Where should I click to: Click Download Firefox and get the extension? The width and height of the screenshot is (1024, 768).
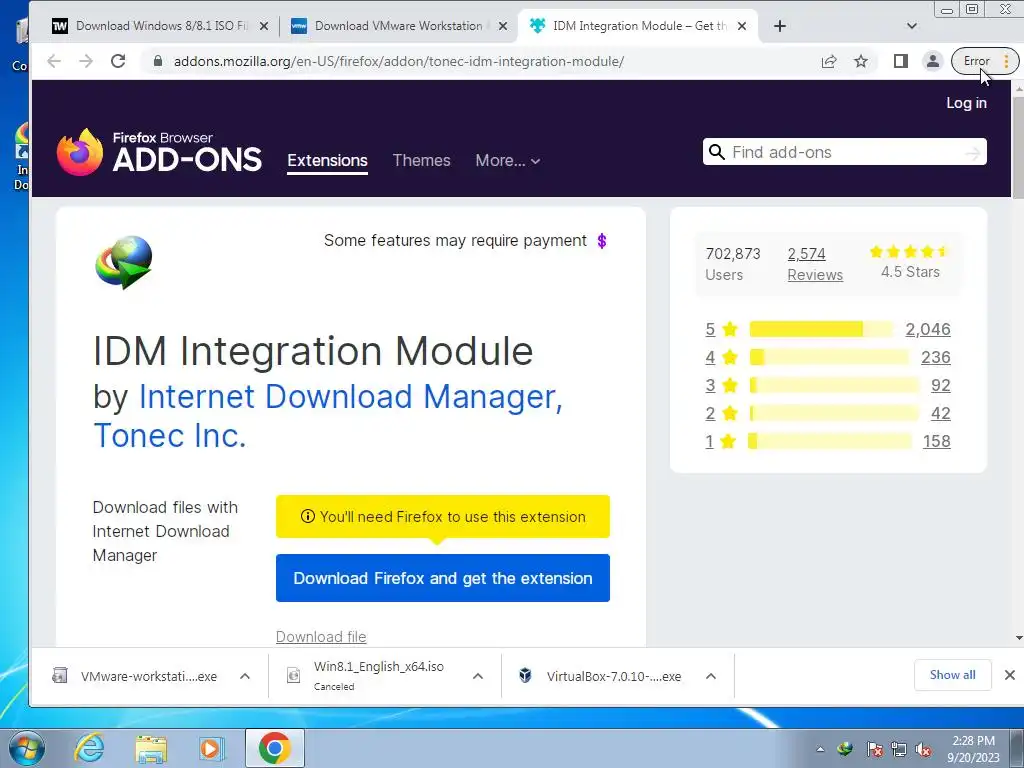pos(443,578)
